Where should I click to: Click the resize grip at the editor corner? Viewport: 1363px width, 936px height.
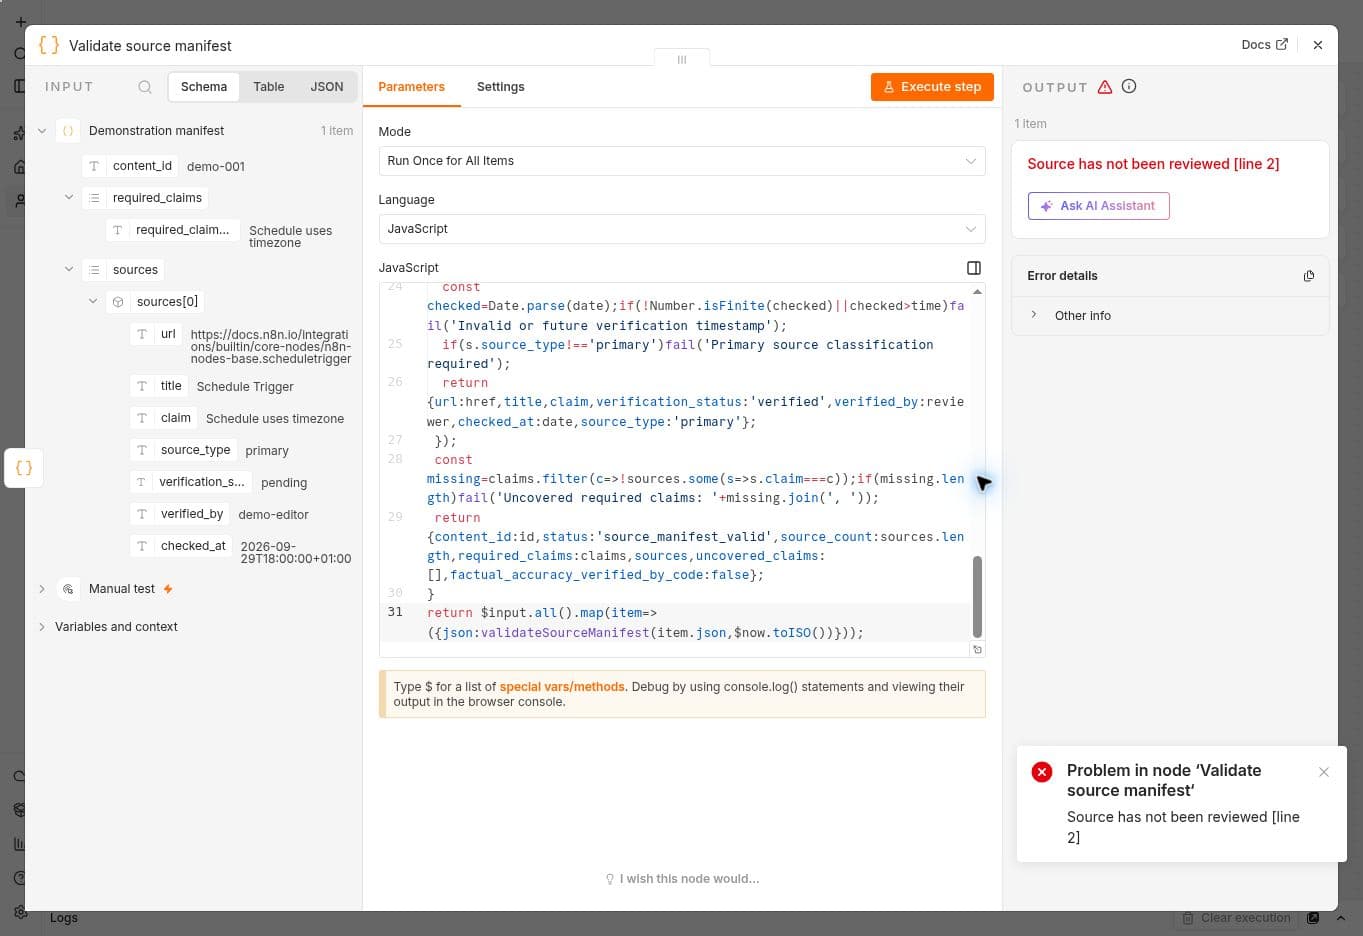coord(977,649)
